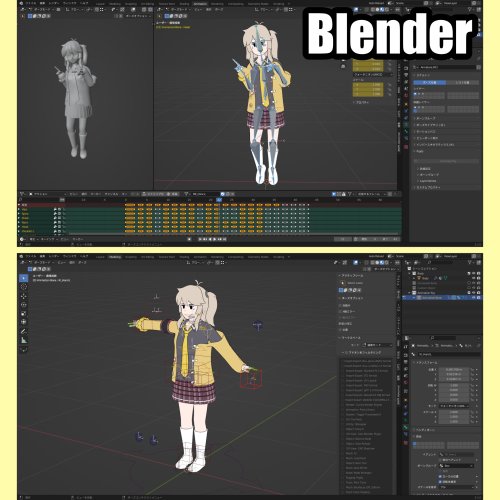Click the blue current-frame marker in dope sheet
This screenshot has height=500, width=500.
coord(219,200)
